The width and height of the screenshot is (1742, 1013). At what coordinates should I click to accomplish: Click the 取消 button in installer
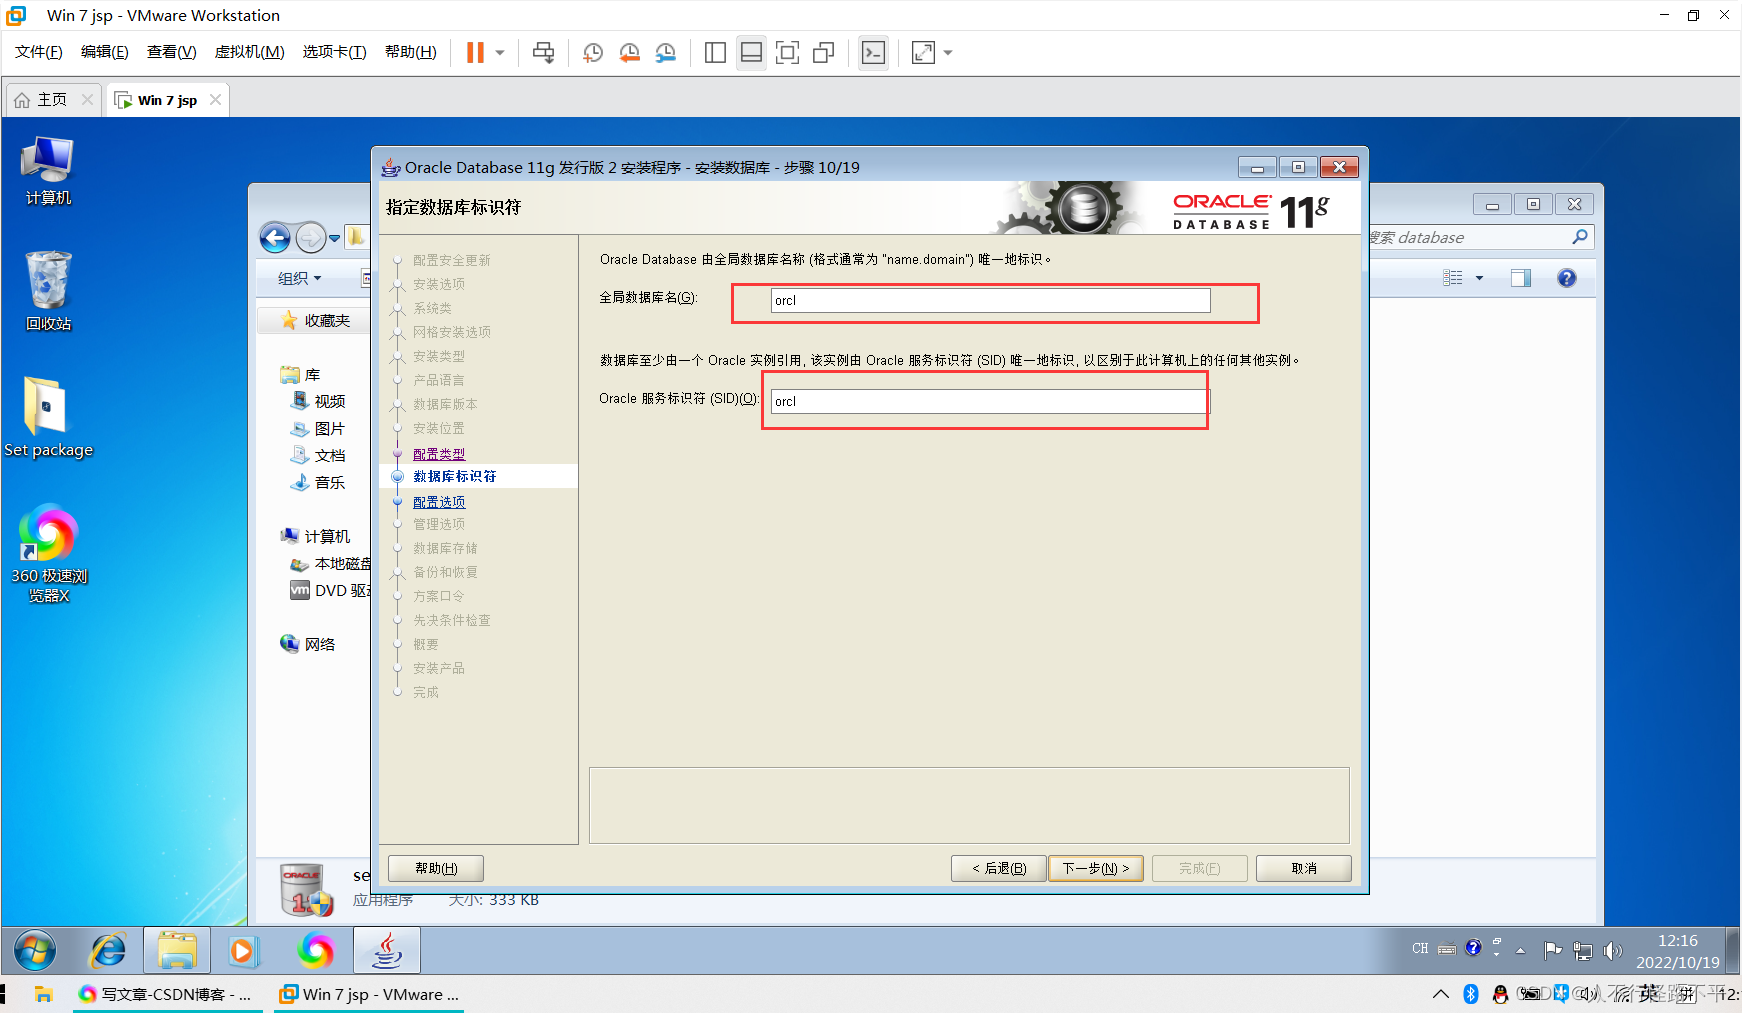(x=1303, y=868)
